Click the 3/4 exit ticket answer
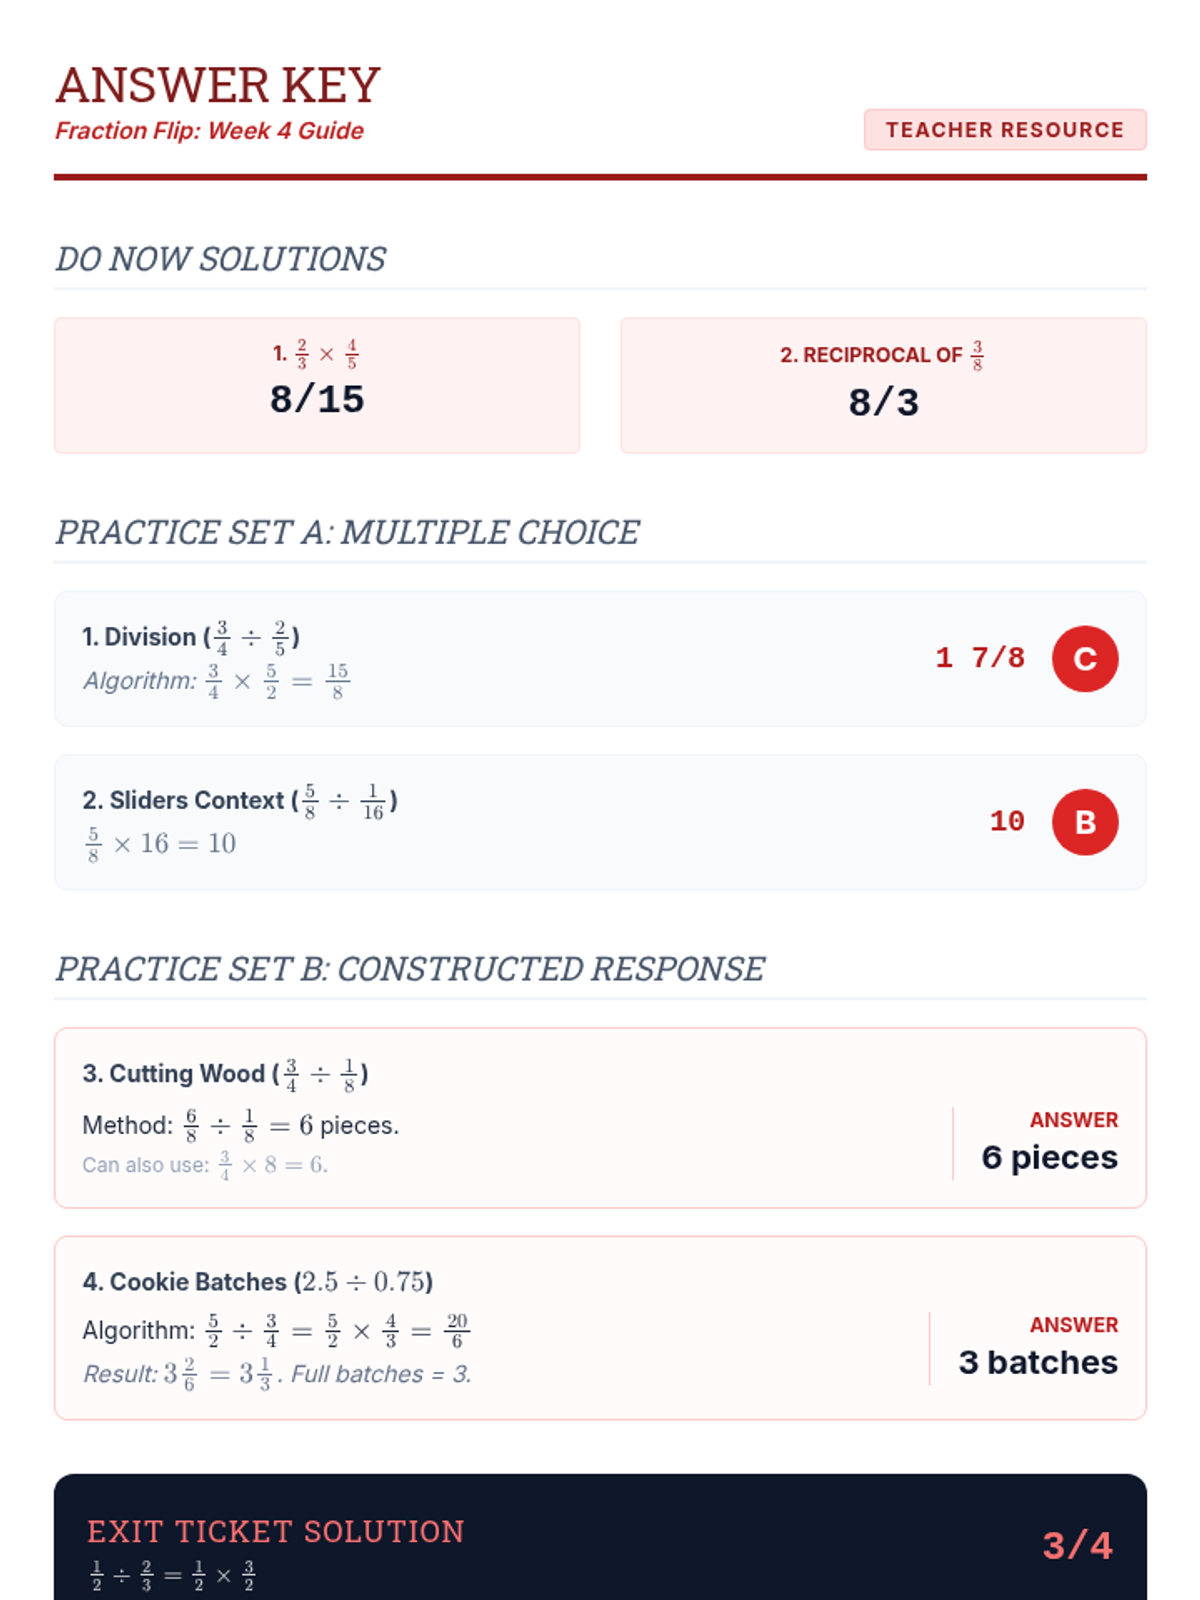1200x1600 pixels. point(1077,1545)
